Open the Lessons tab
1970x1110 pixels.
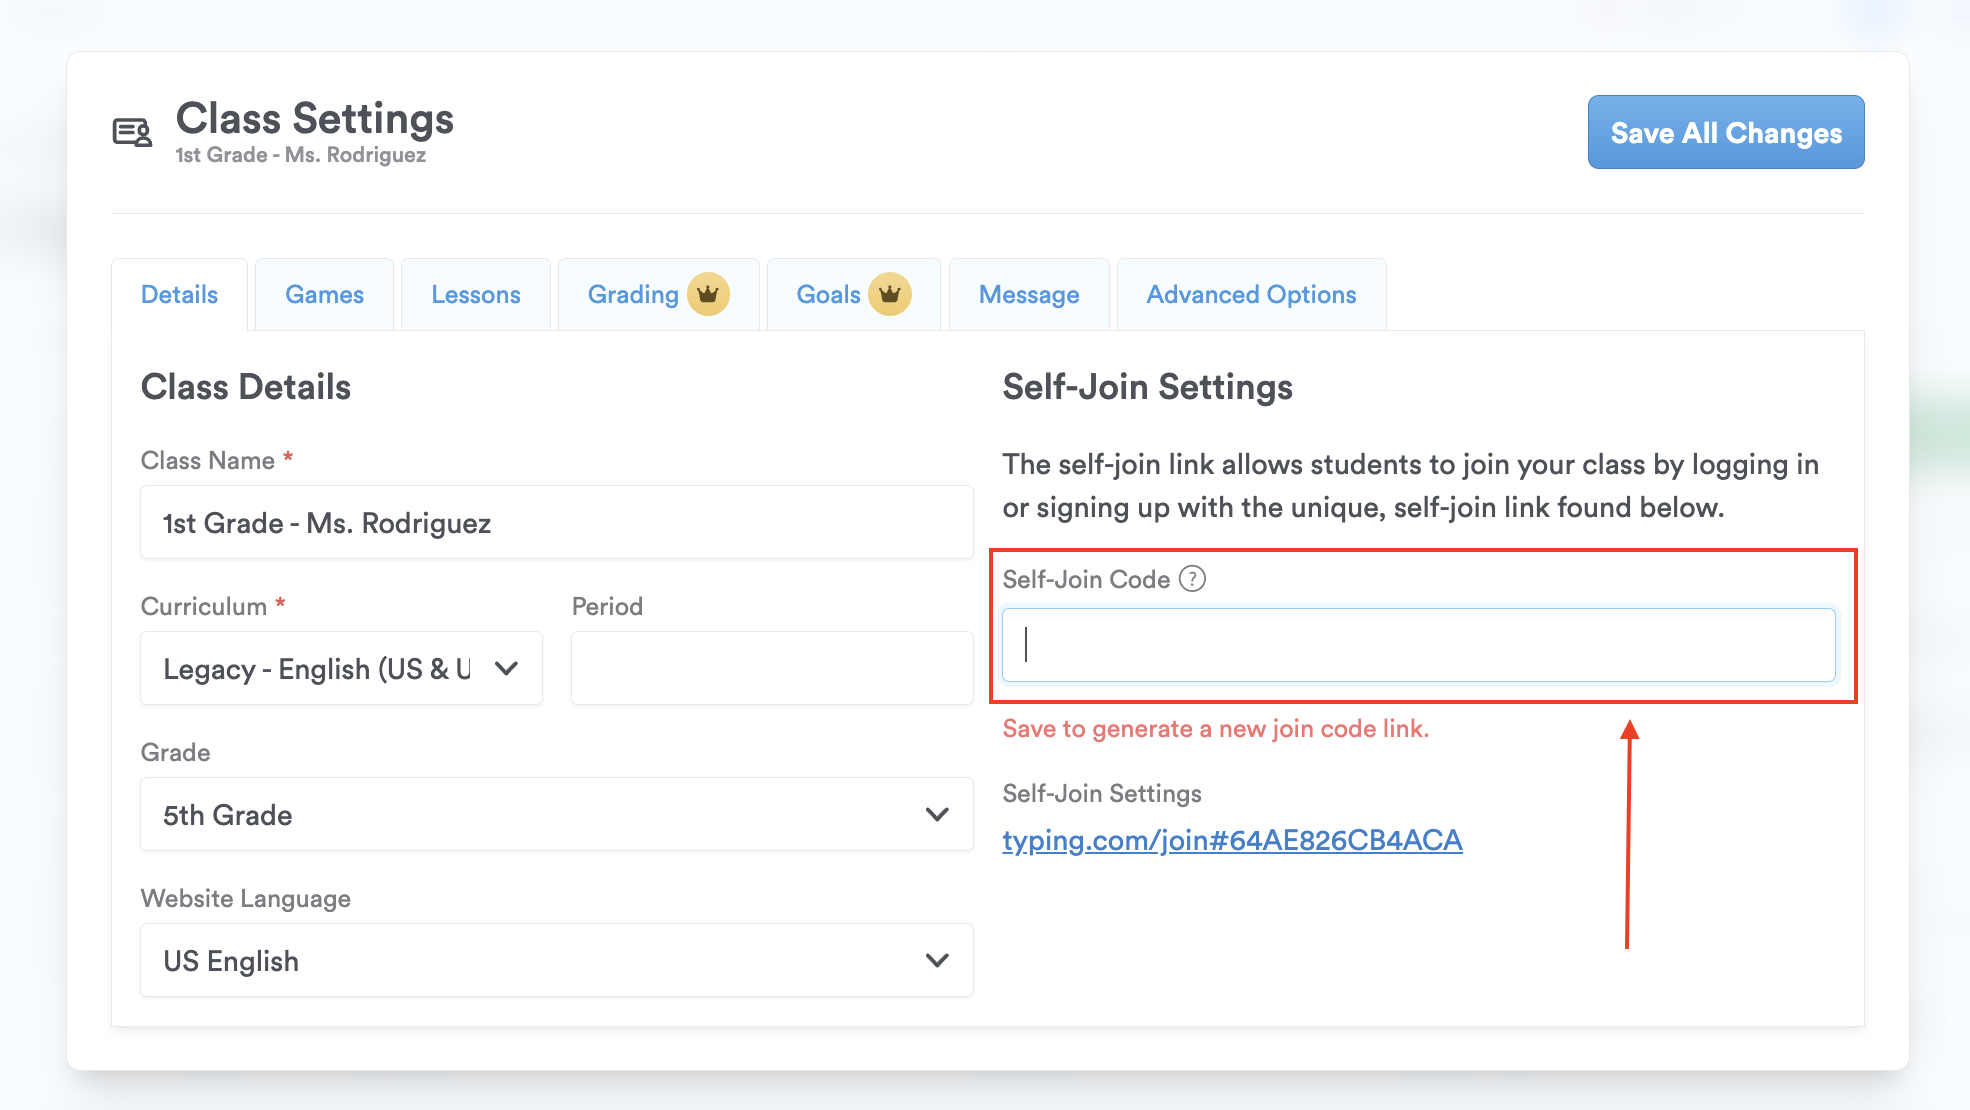coord(476,295)
